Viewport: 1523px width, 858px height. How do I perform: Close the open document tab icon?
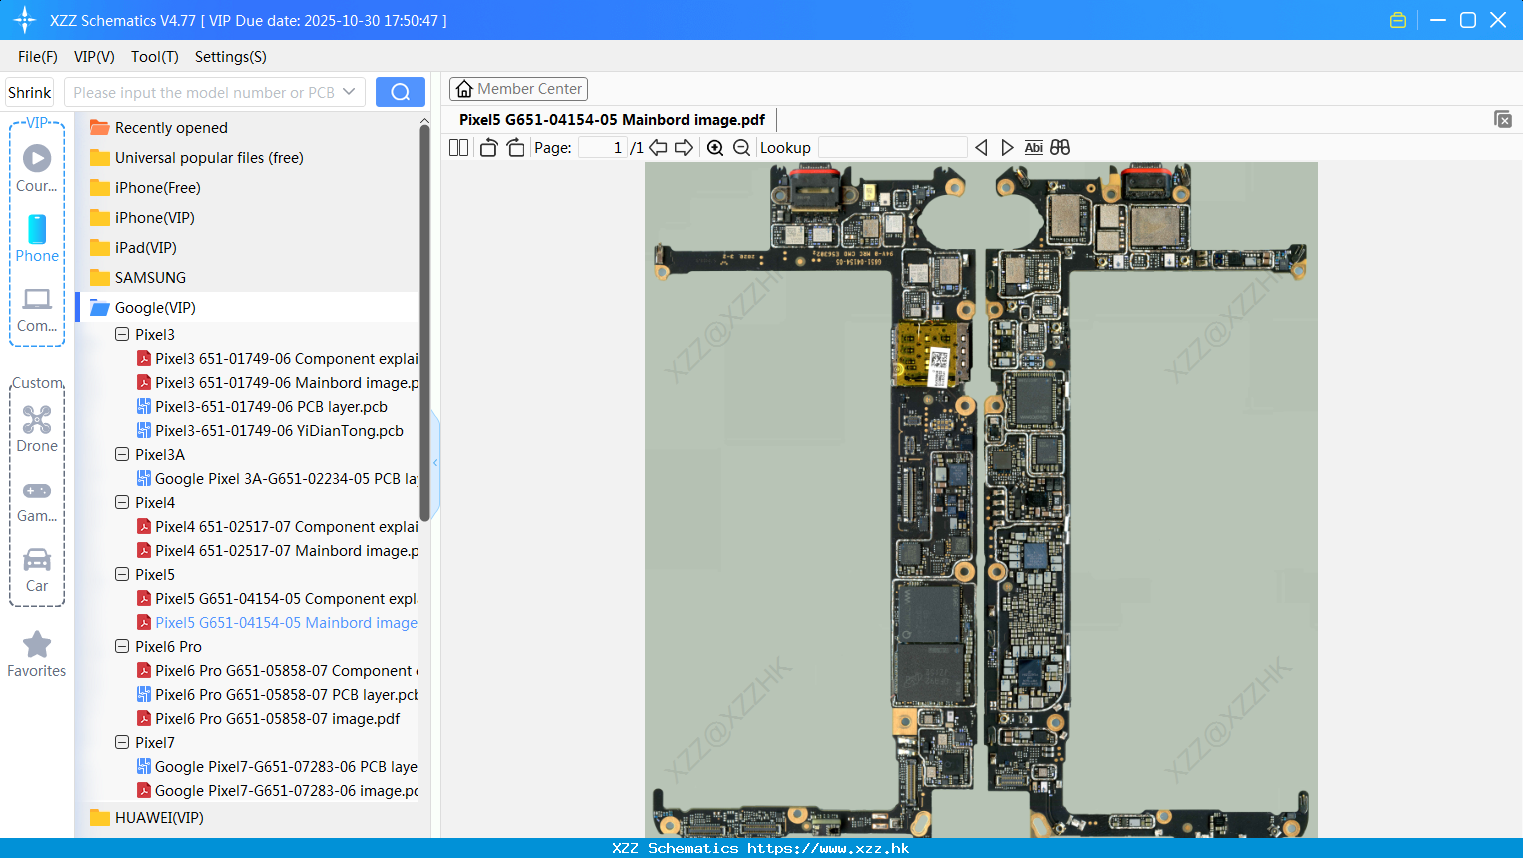[x=1503, y=119]
